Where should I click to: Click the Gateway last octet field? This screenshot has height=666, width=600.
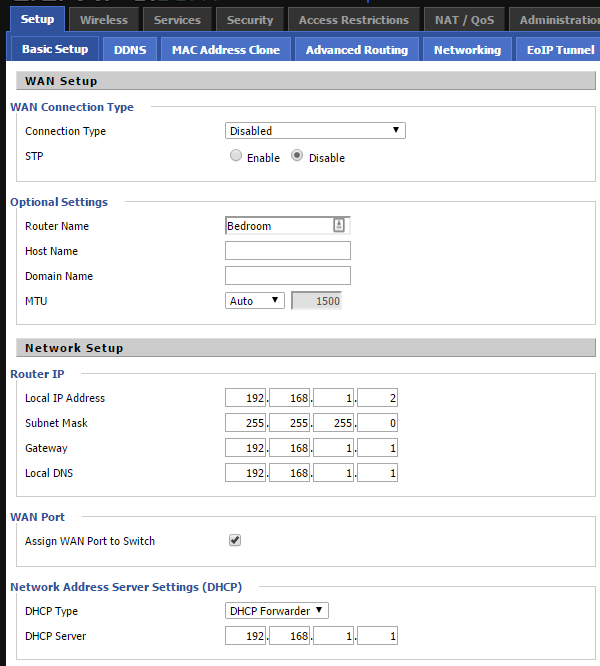377,448
